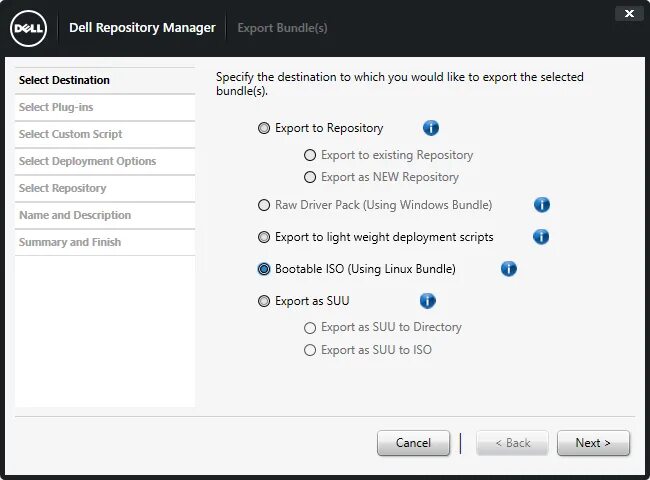Click the Dell logo icon

click(x=27, y=28)
